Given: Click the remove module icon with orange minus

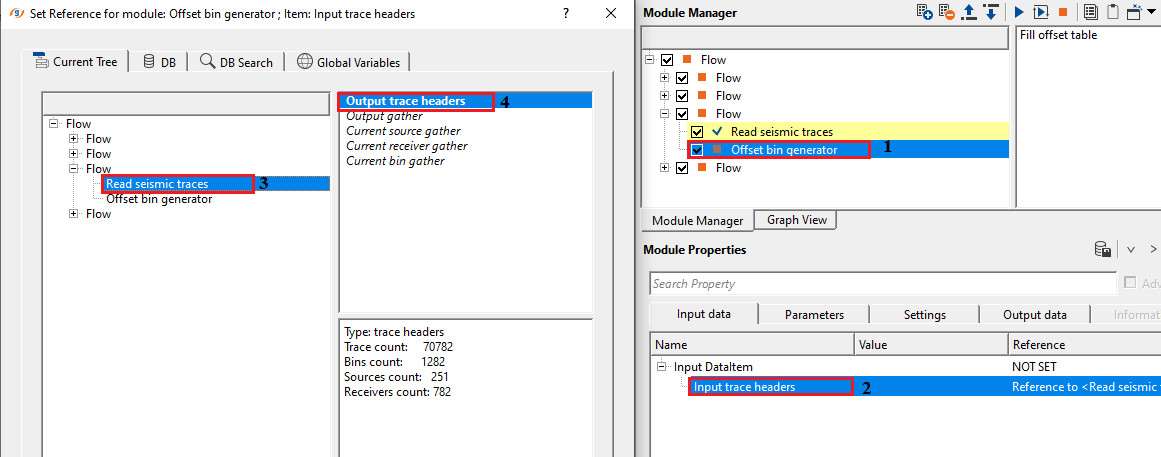Looking at the screenshot, I should point(946,12).
